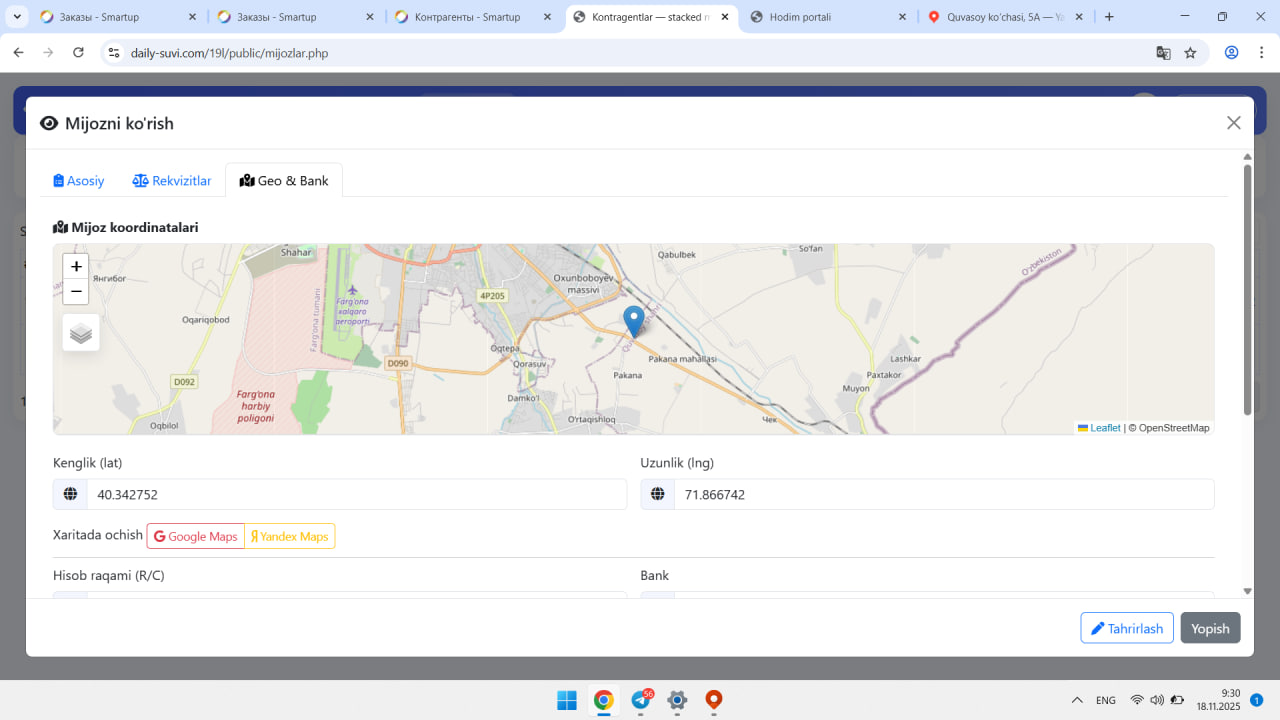
Task: Bookmark this page with star icon
Action: (1190, 53)
